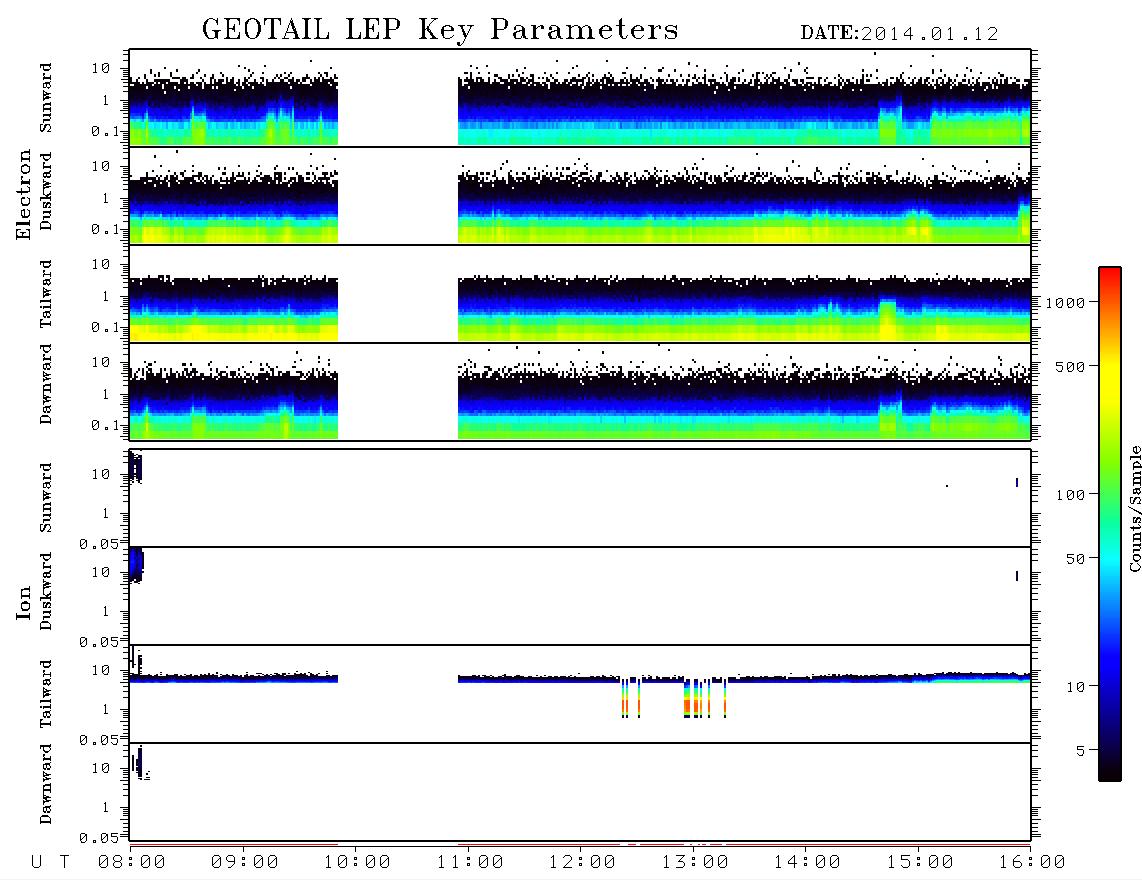Image resolution: width=1142 pixels, height=880 pixels.
Task: Select the DATE:2014.01.12 label
Action: click(899, 34)
